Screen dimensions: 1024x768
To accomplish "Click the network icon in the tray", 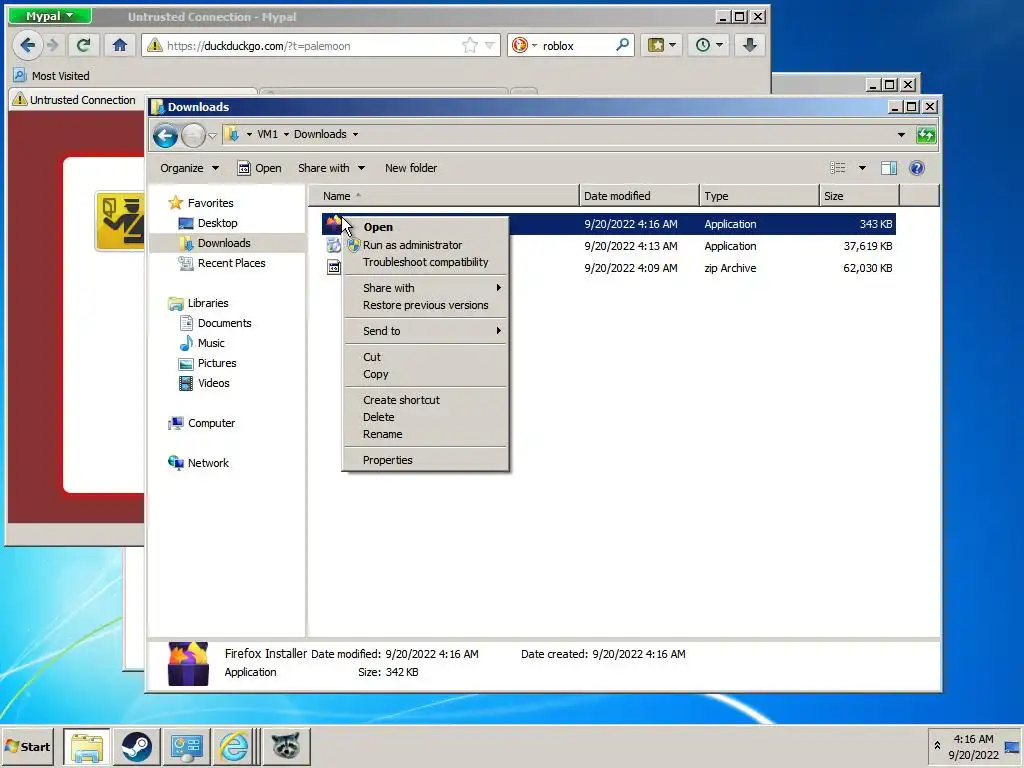I will pos(1012,748).
